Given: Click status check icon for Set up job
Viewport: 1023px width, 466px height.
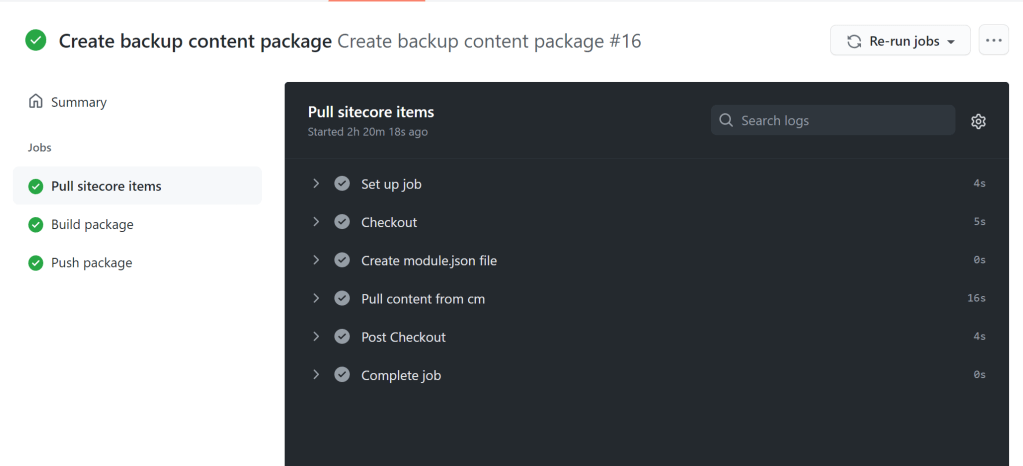Looking at the screenshot, I should pos(342,184).
